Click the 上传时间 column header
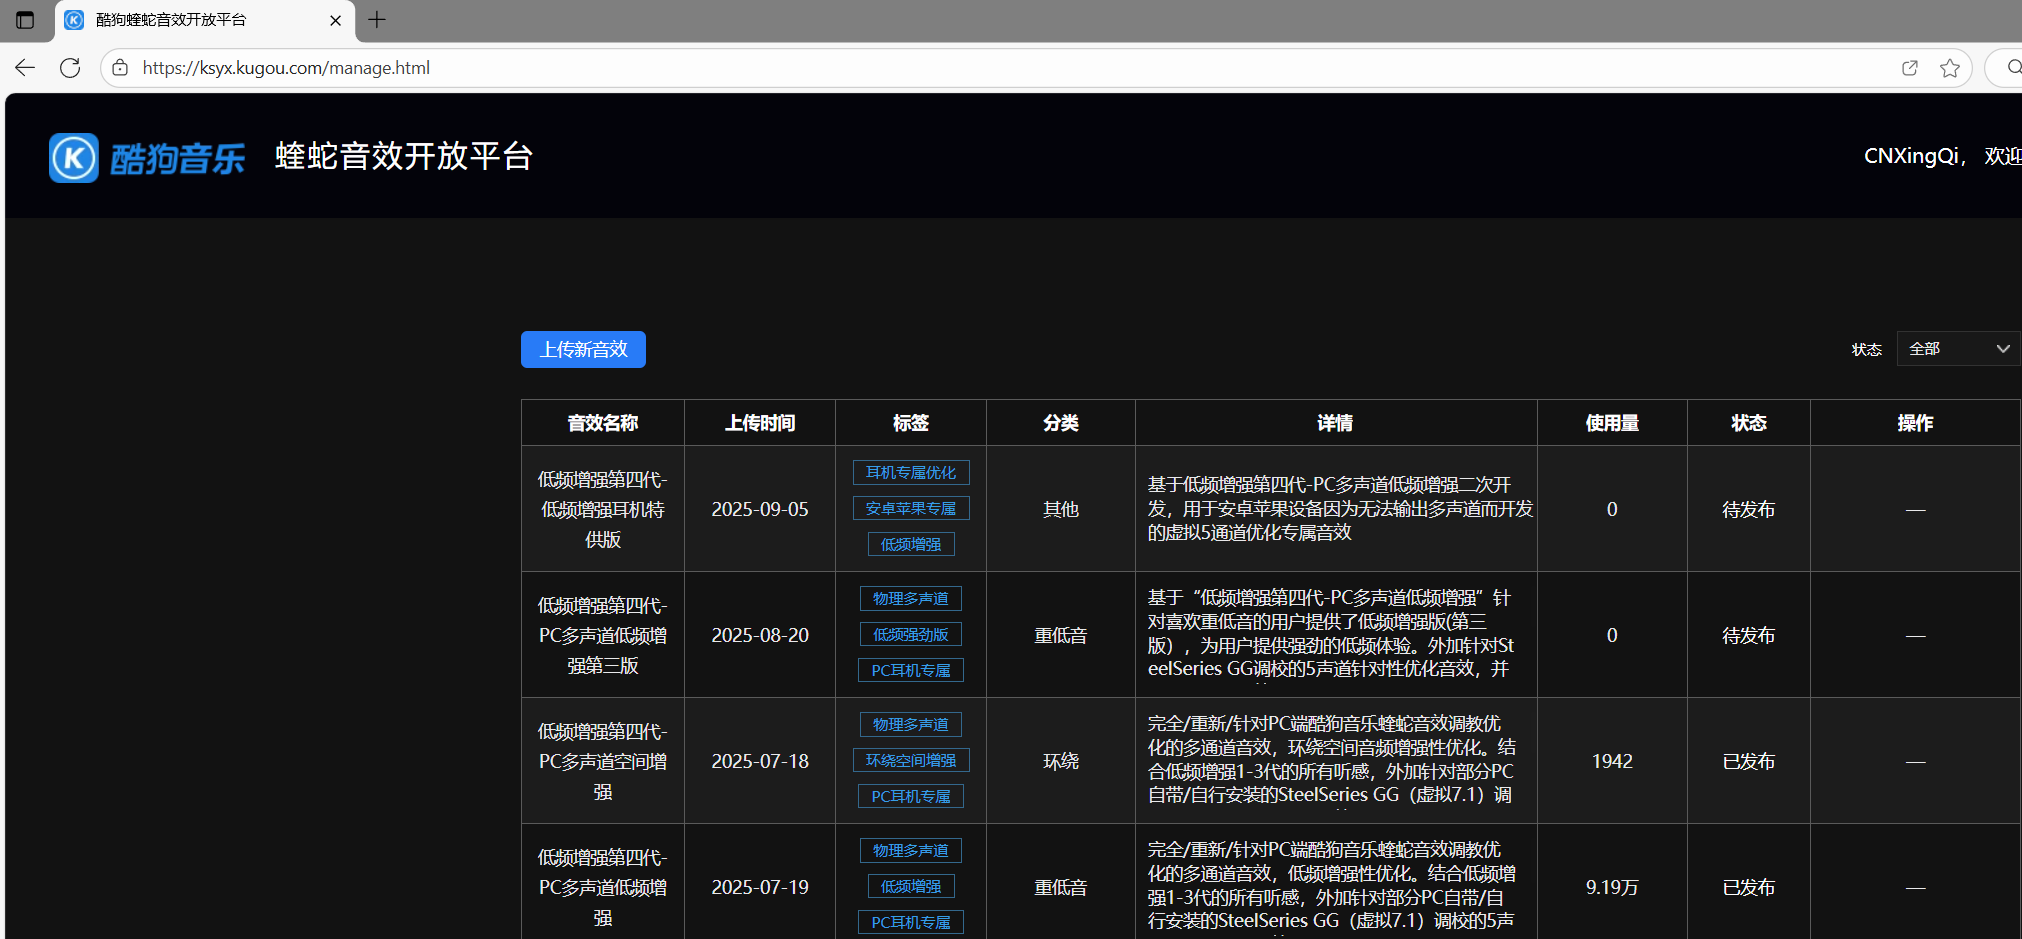 coord(759,423)
